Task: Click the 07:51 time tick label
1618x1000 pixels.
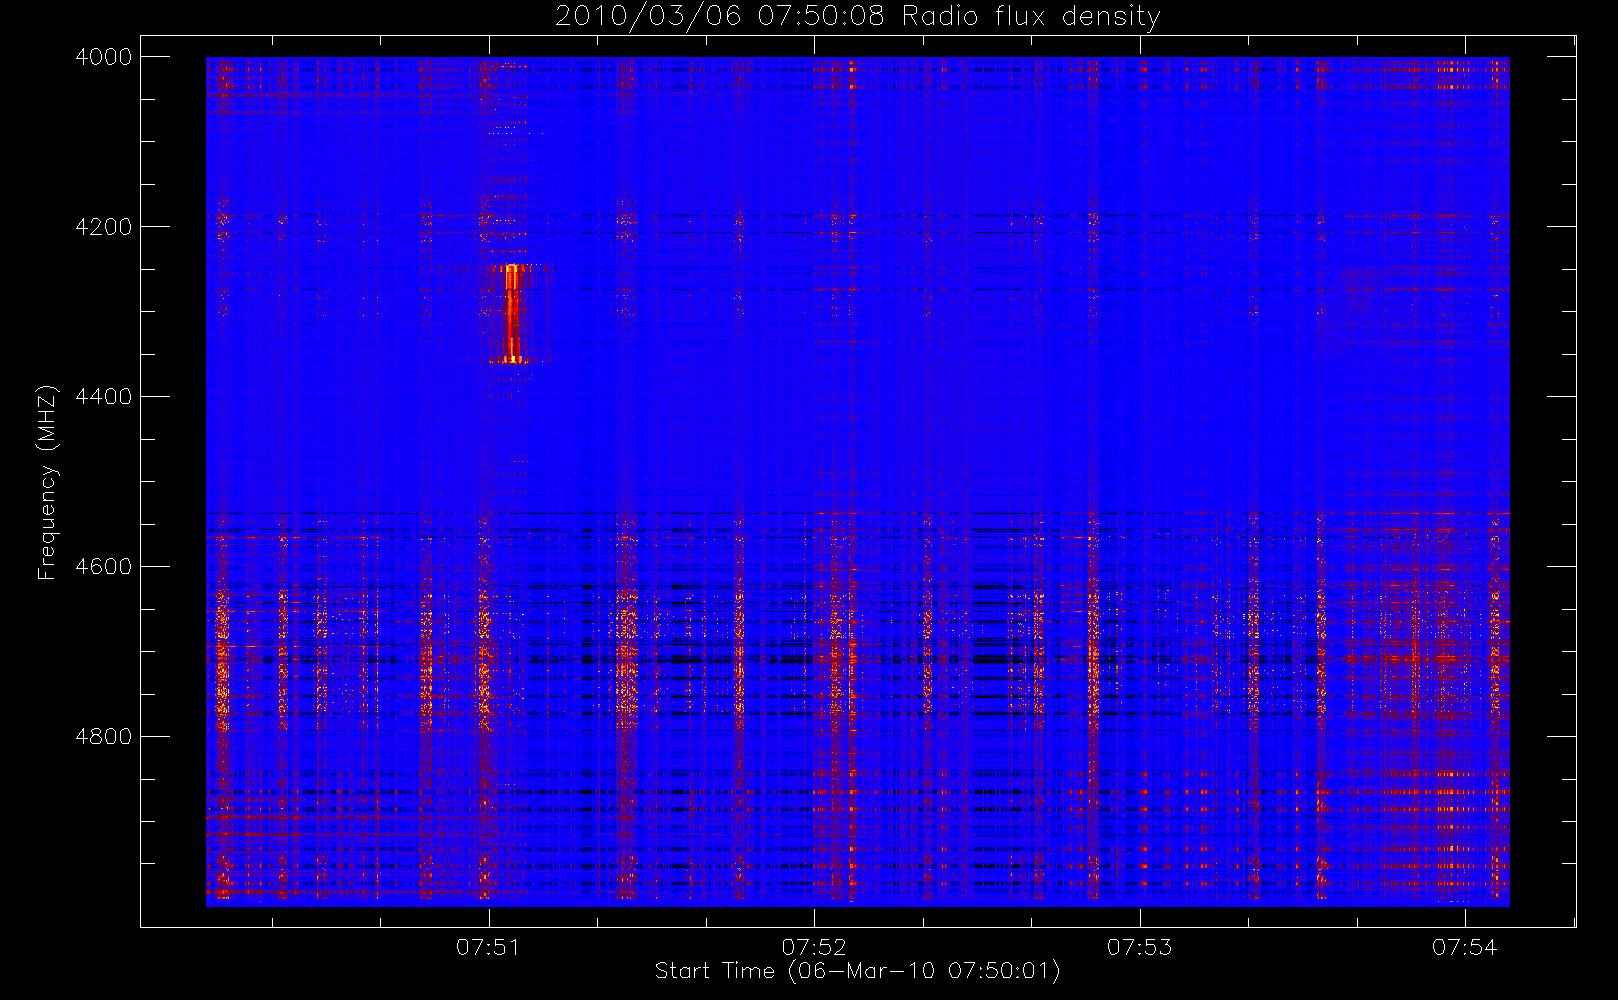Action: (489, 946)
